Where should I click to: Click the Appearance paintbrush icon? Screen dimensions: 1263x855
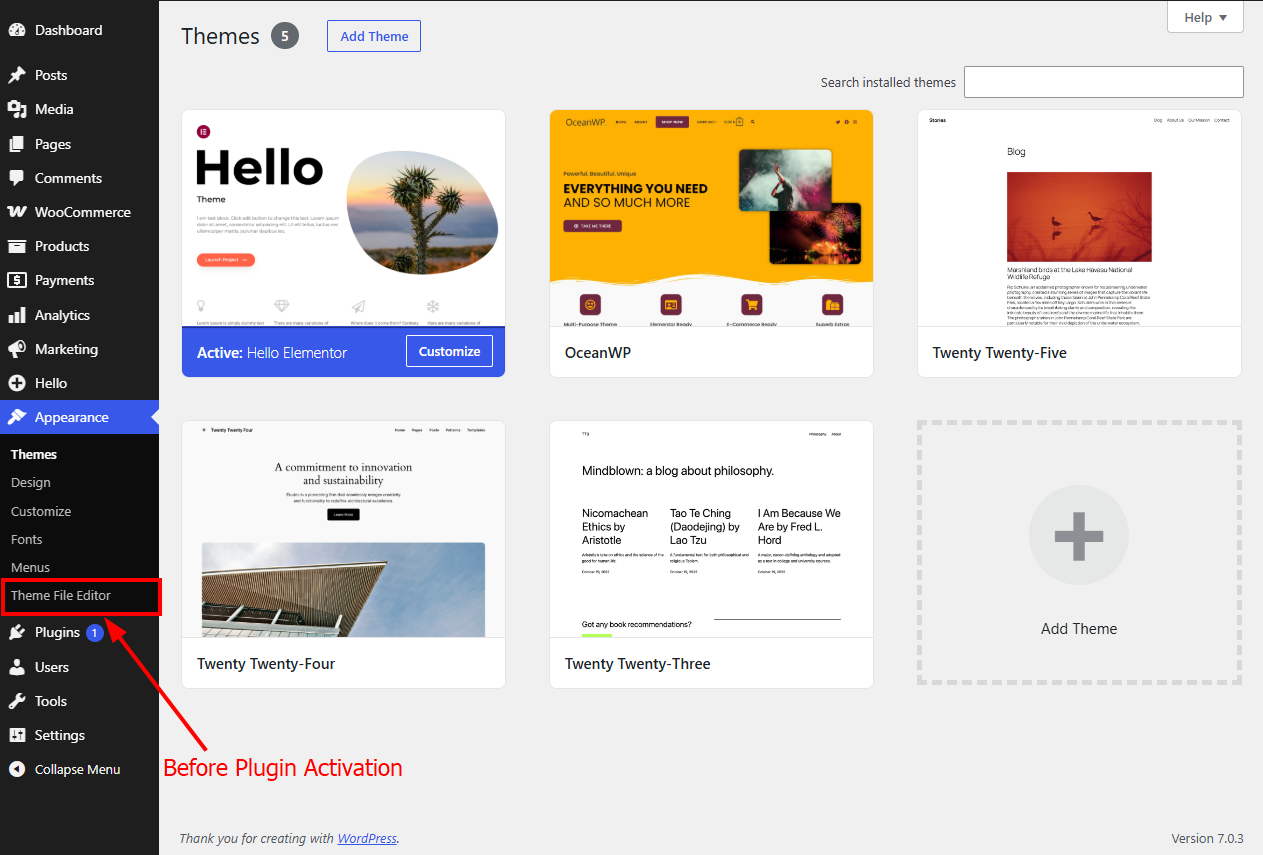17,417
